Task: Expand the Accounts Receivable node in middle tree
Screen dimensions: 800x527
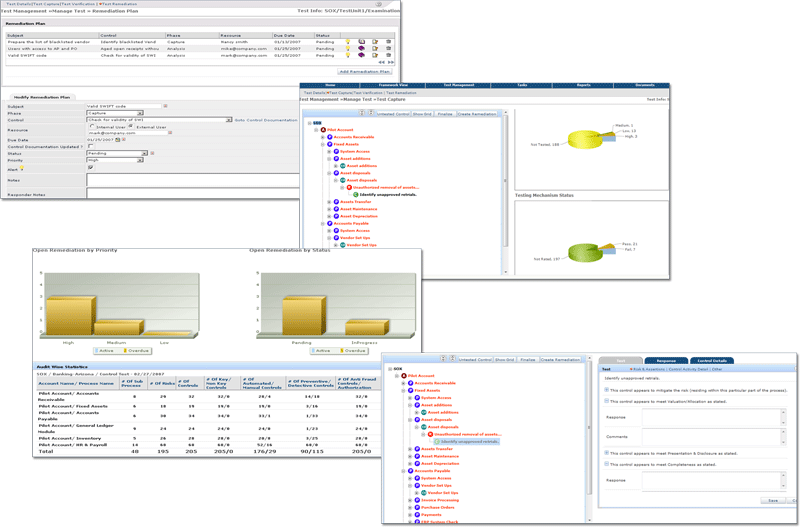Action: (324, 136)
